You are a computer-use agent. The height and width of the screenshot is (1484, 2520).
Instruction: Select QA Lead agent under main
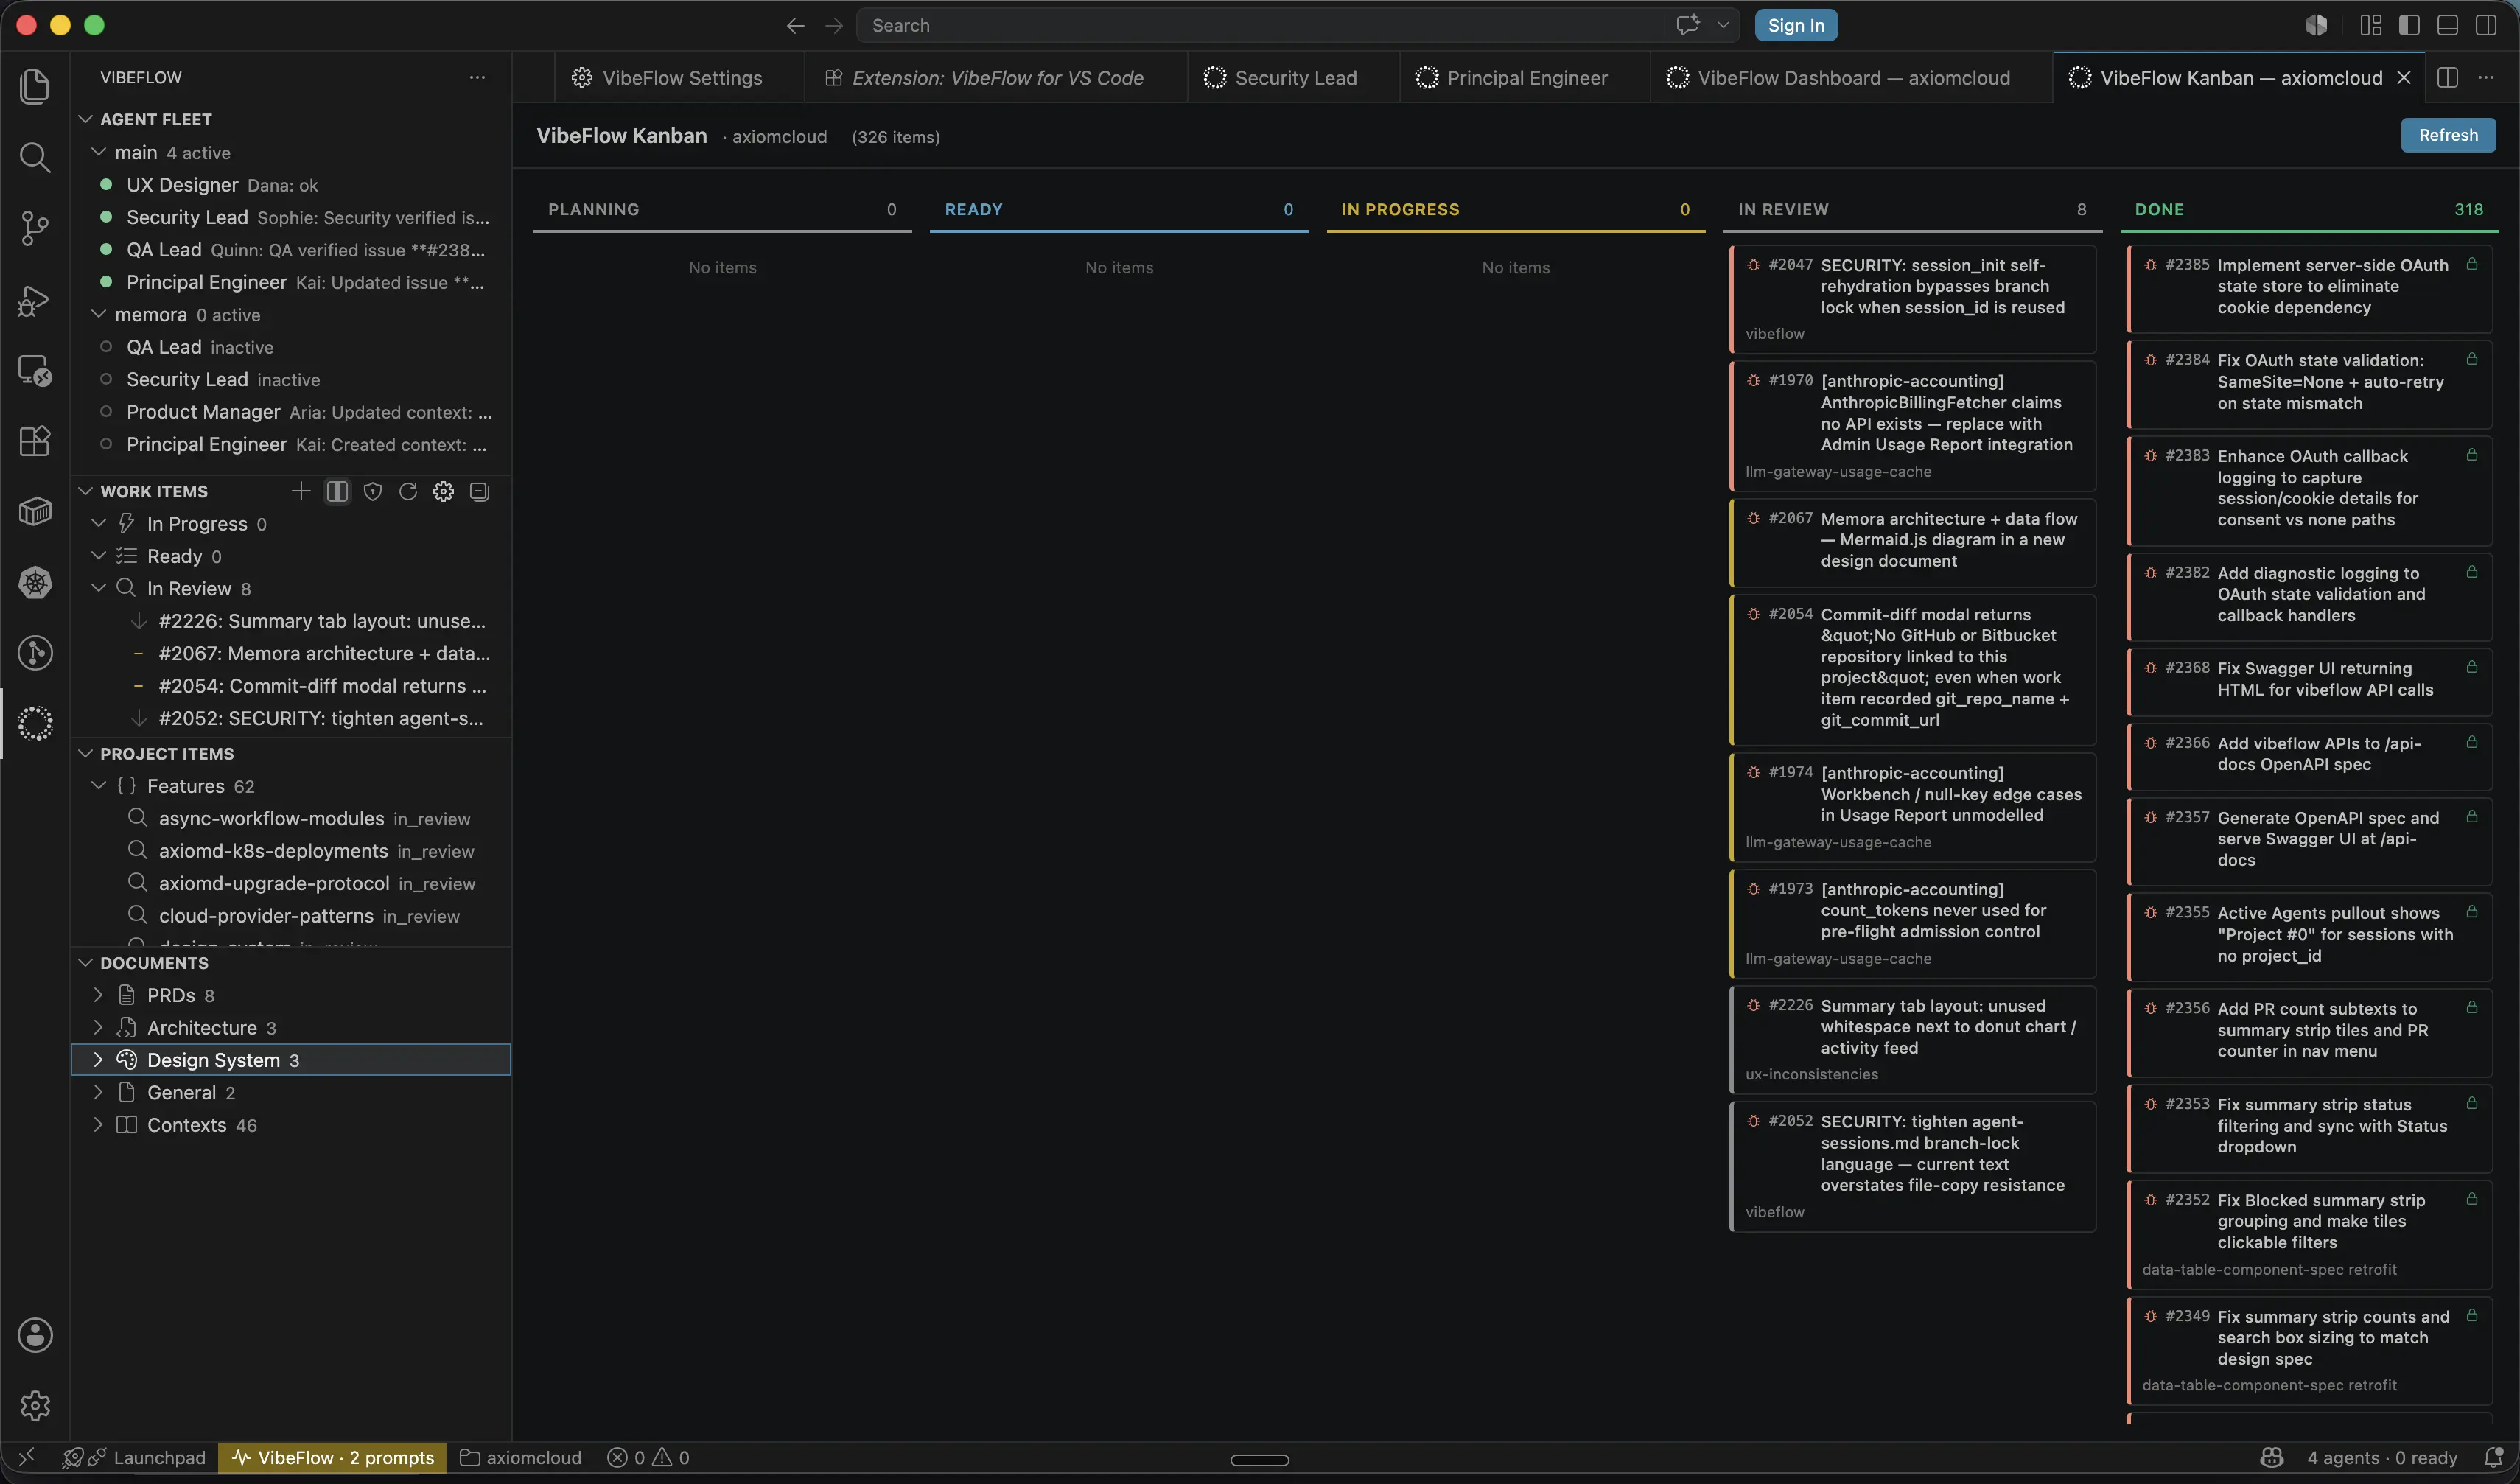coord(291,249)
